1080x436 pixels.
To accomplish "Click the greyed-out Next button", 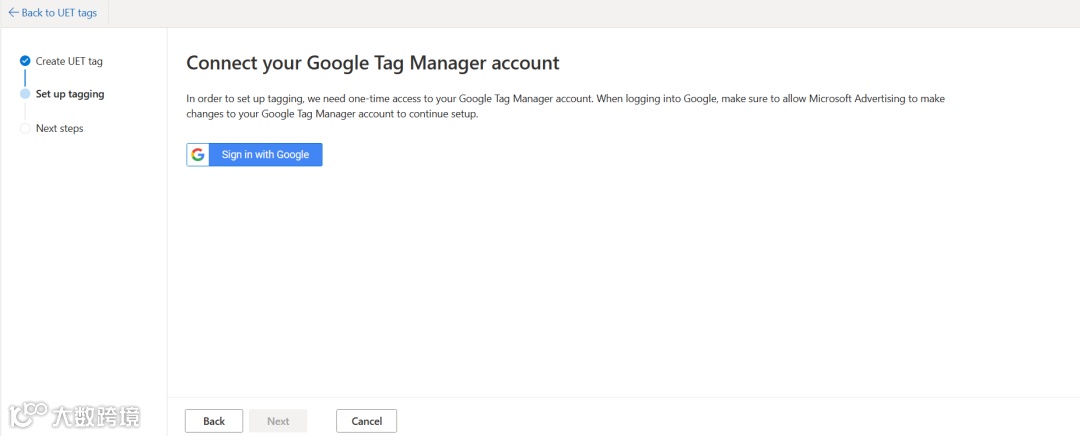I will (278, 421).
